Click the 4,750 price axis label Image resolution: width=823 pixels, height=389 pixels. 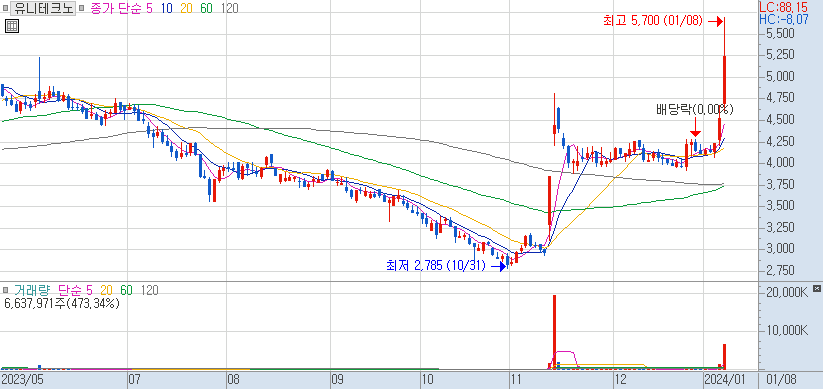pos(779,98)
